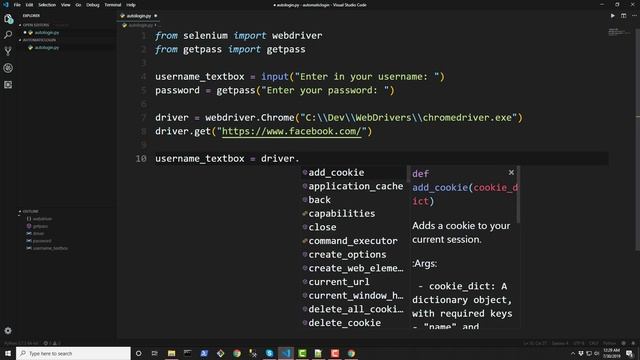Switch to Skype on the taskbar
The image size is (640, 360).
[269, 353]
